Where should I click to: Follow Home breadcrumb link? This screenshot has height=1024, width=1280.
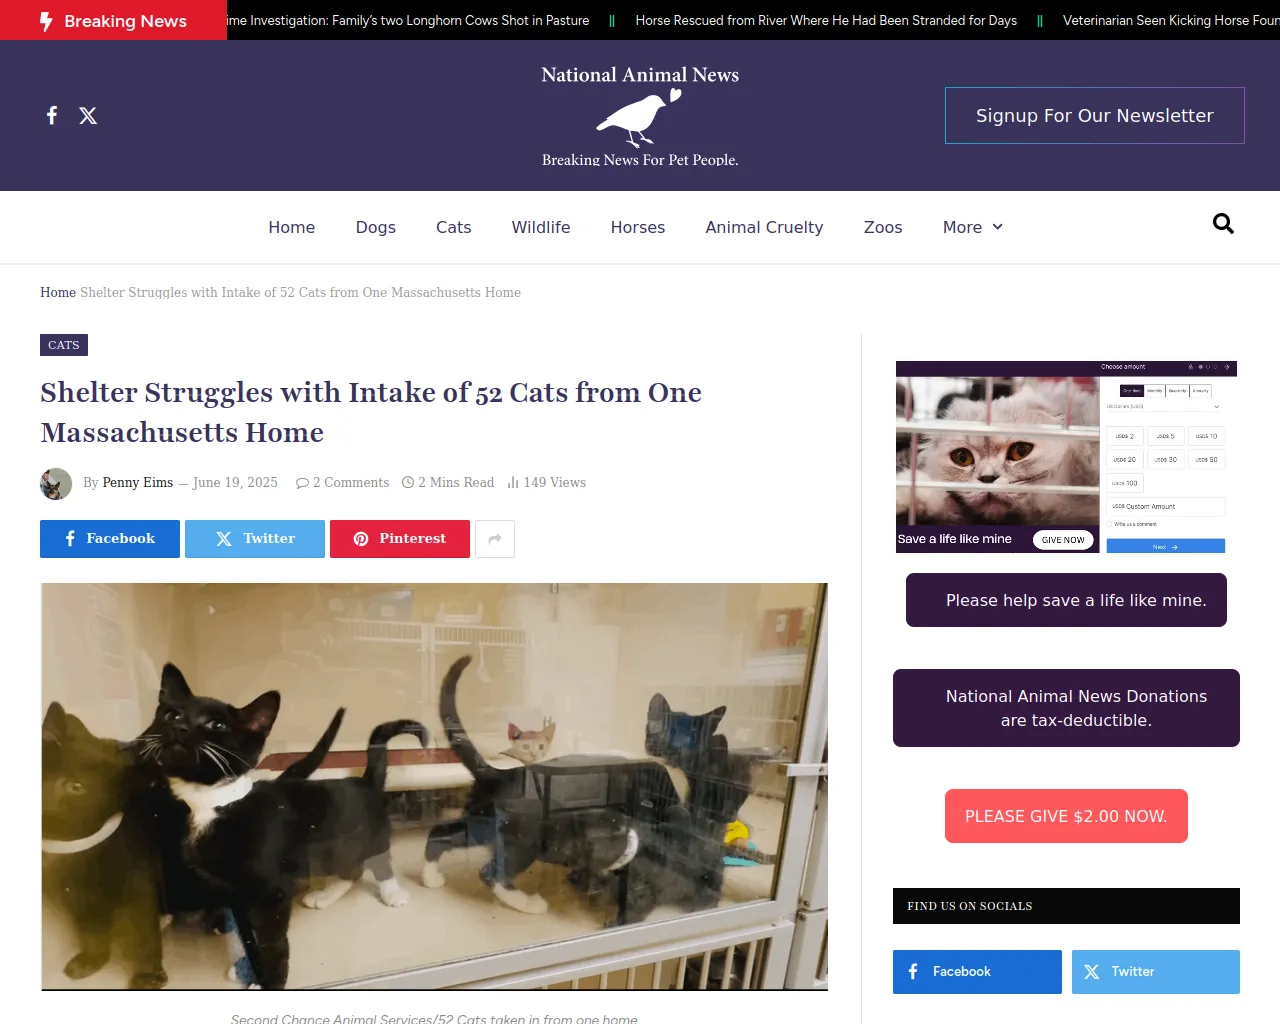(x=58, y=293)
